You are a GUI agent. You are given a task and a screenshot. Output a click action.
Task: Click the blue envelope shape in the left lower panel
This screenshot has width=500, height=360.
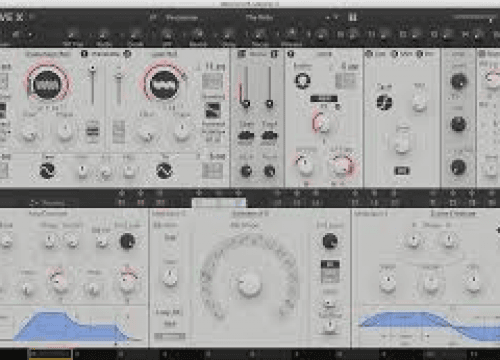pos(72,327)
